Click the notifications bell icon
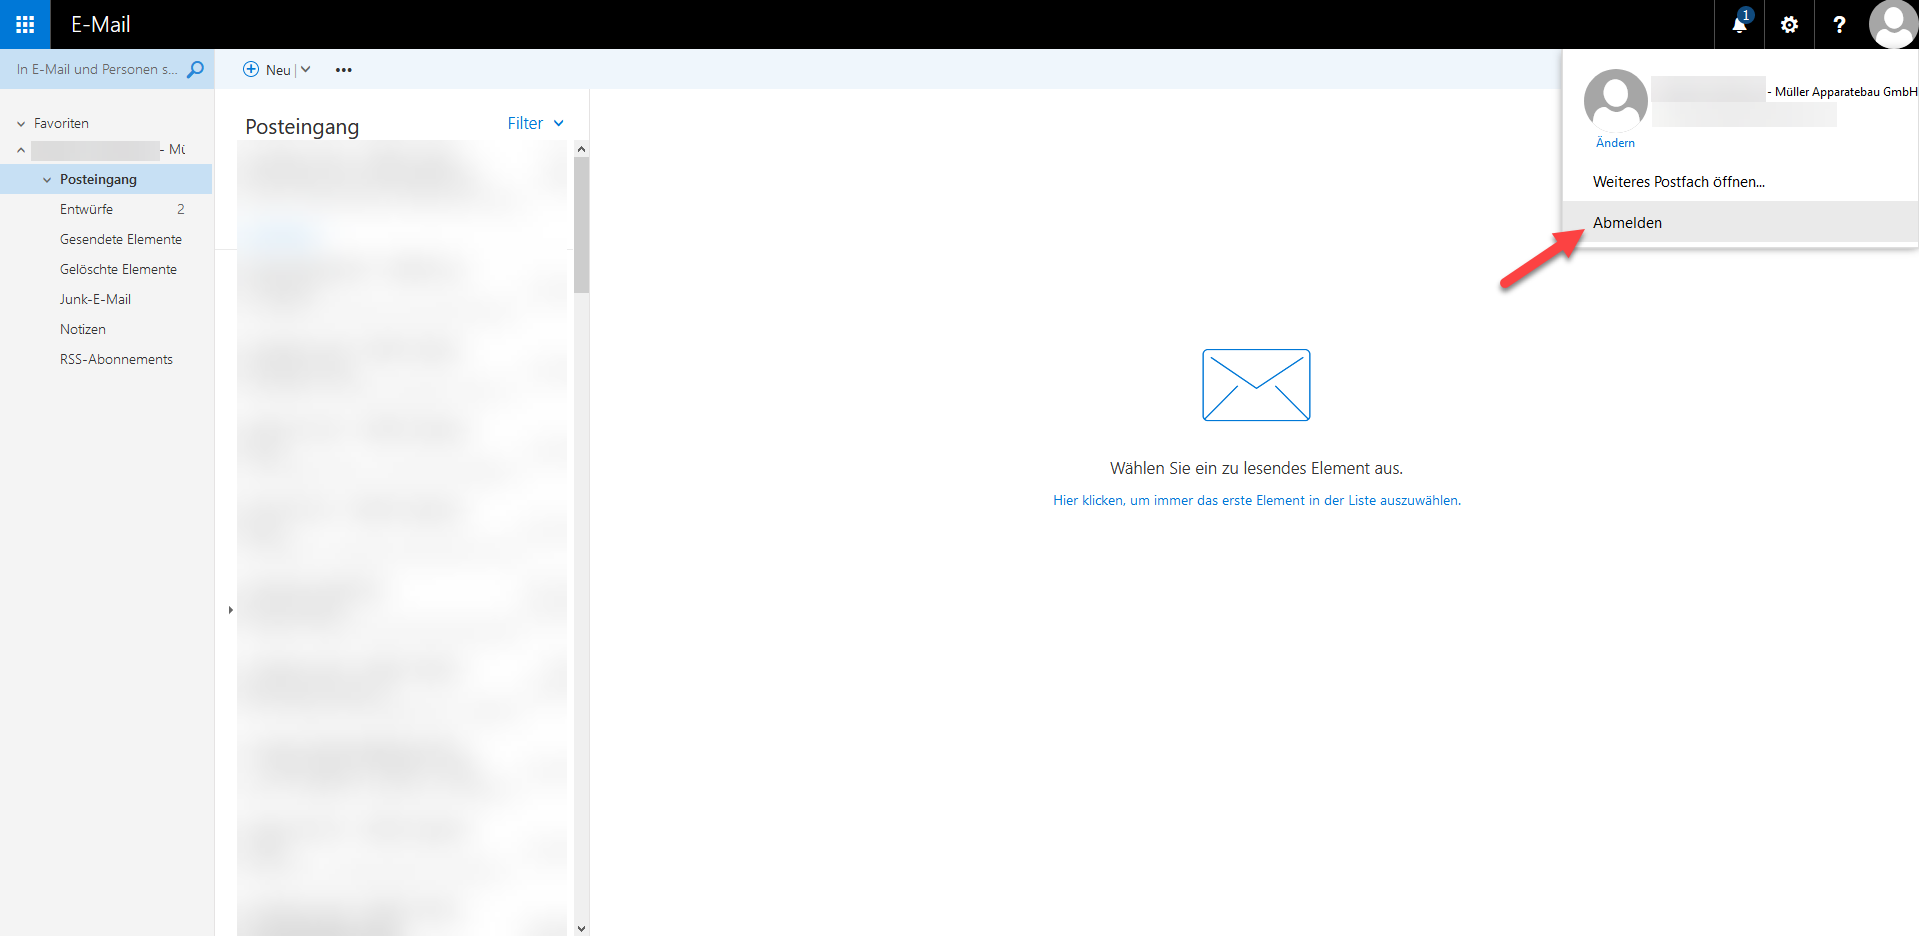This screenshot has width=1919, height=936. click(x=1739, y=25)
